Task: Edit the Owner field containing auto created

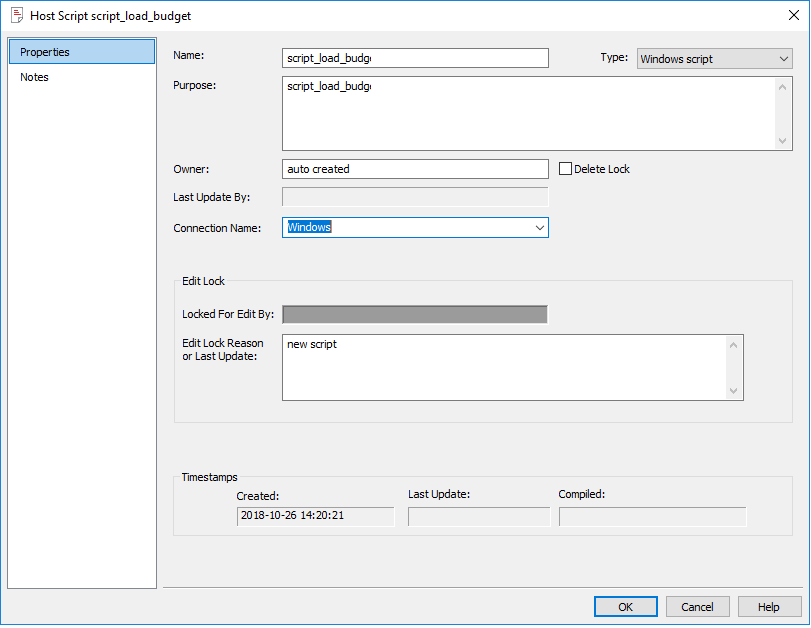Action: (x=415, y=169)
